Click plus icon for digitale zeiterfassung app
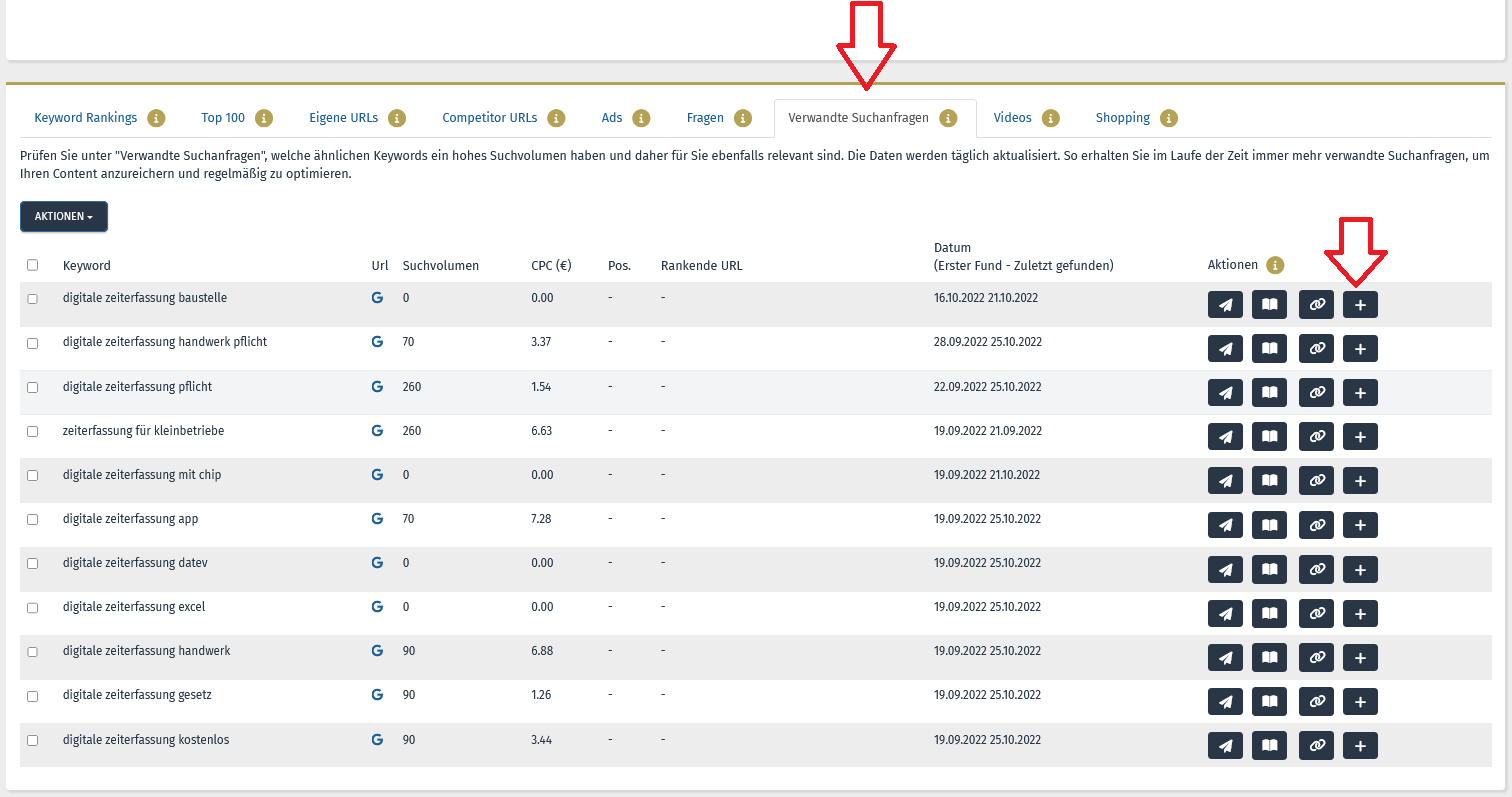This screenshot has height=797, width=1512. (x=1360, y=525)
